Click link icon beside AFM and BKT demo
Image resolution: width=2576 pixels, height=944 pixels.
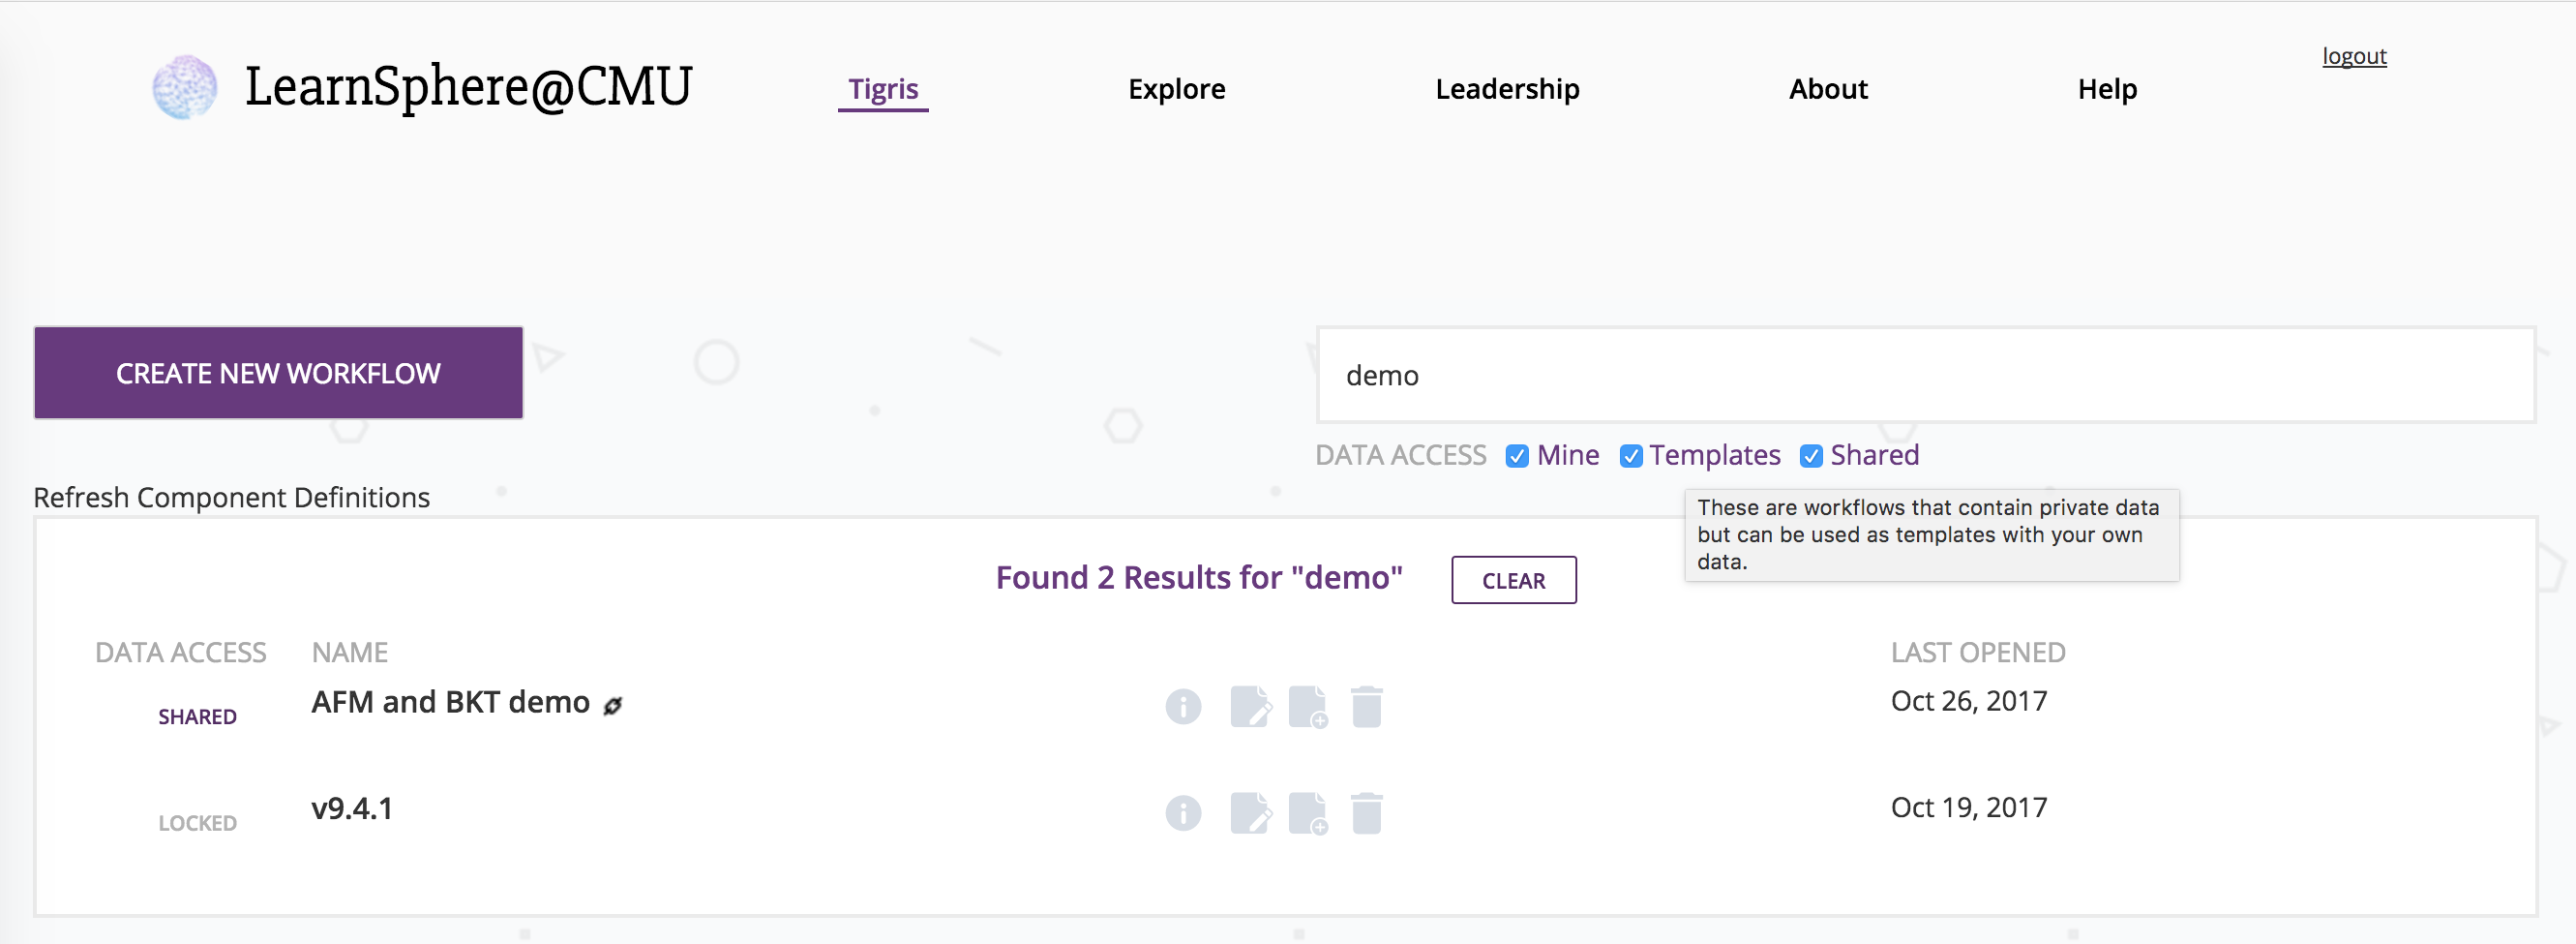[612, 705]
